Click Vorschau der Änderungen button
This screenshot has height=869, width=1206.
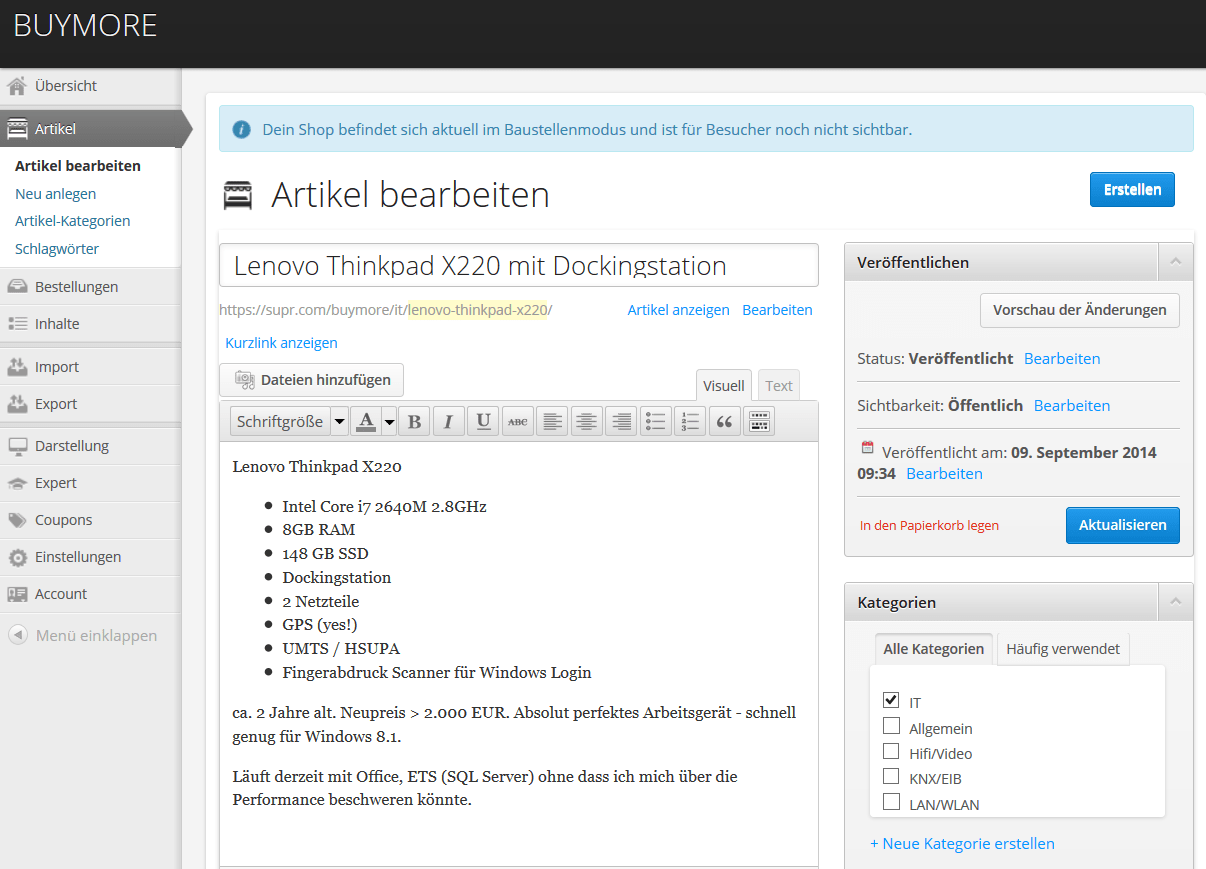click(x=1080, y=310)
